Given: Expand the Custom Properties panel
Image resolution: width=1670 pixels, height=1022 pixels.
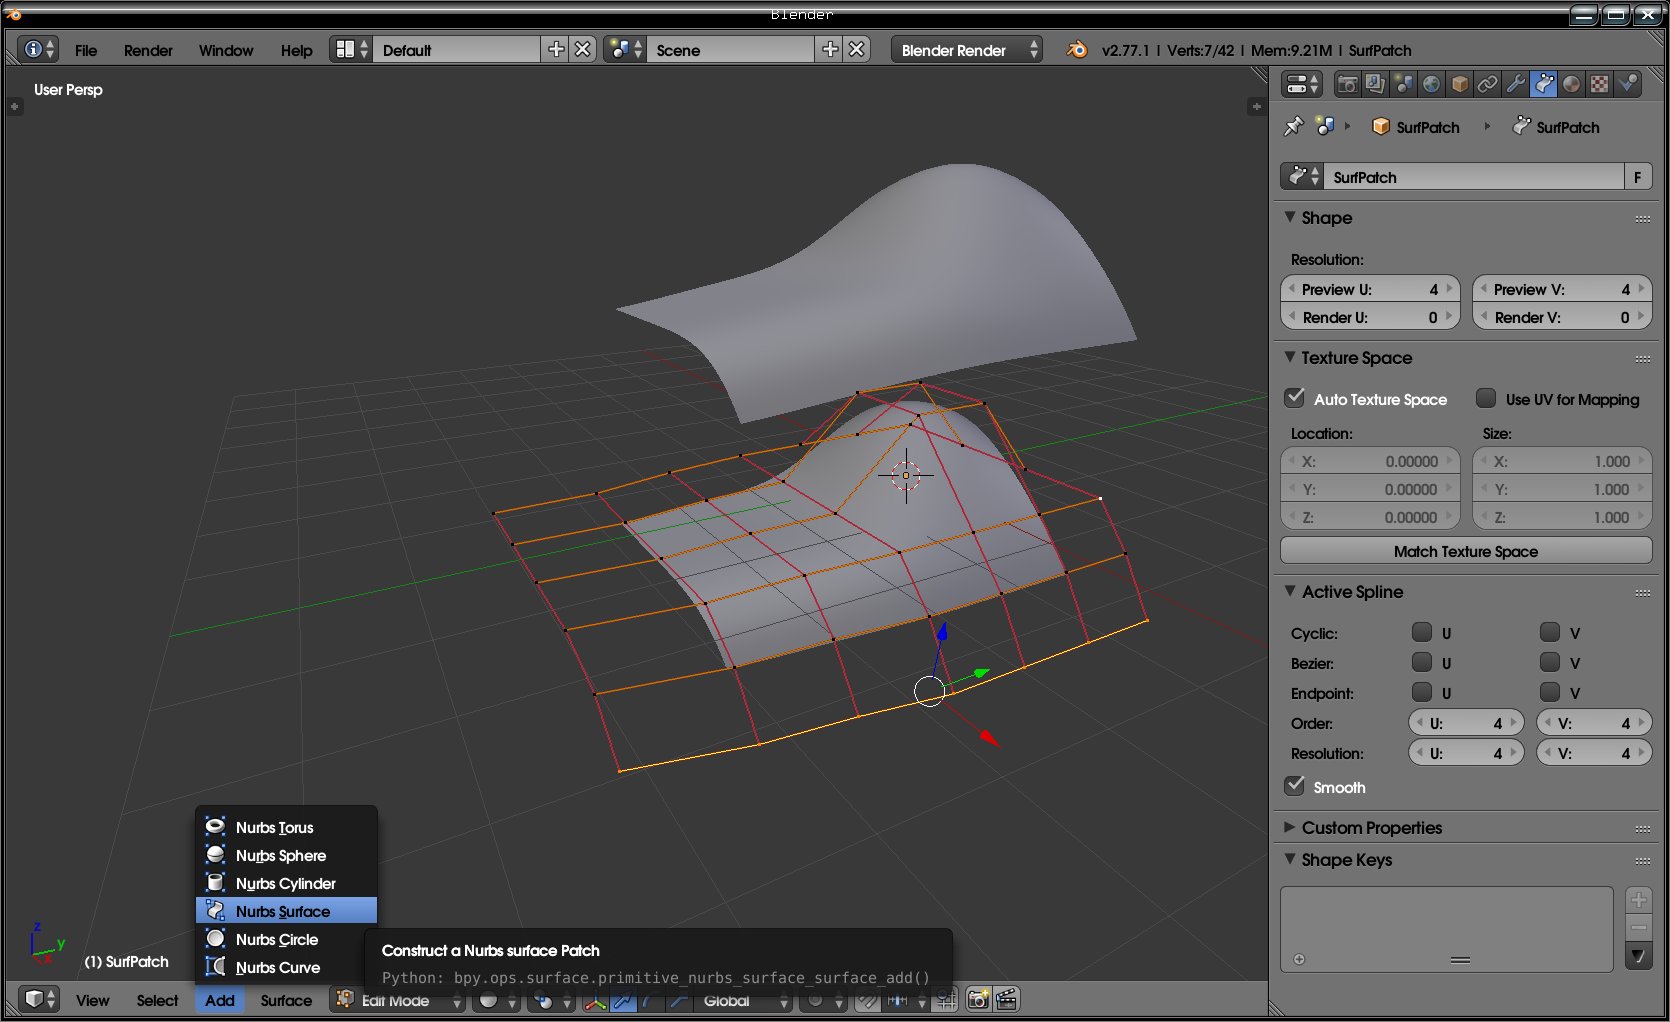Looking at the screenshot, I should tap(1371, 827).
